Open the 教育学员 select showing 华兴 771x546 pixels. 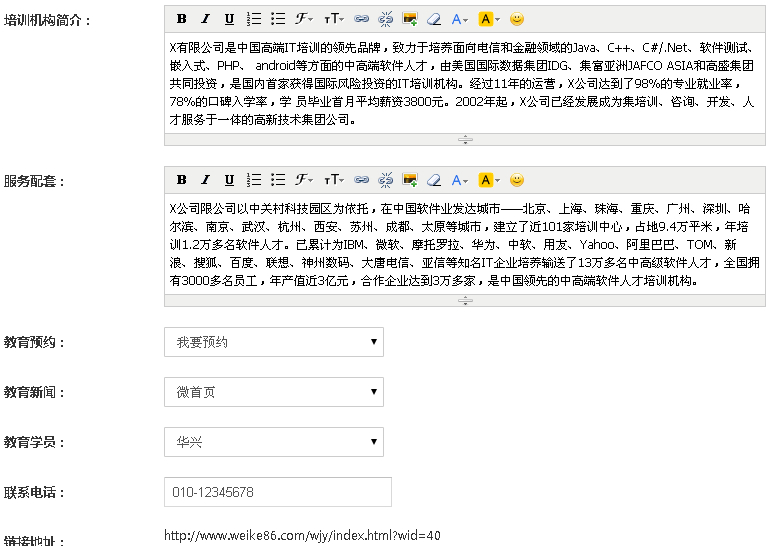(x=273, y=442)
